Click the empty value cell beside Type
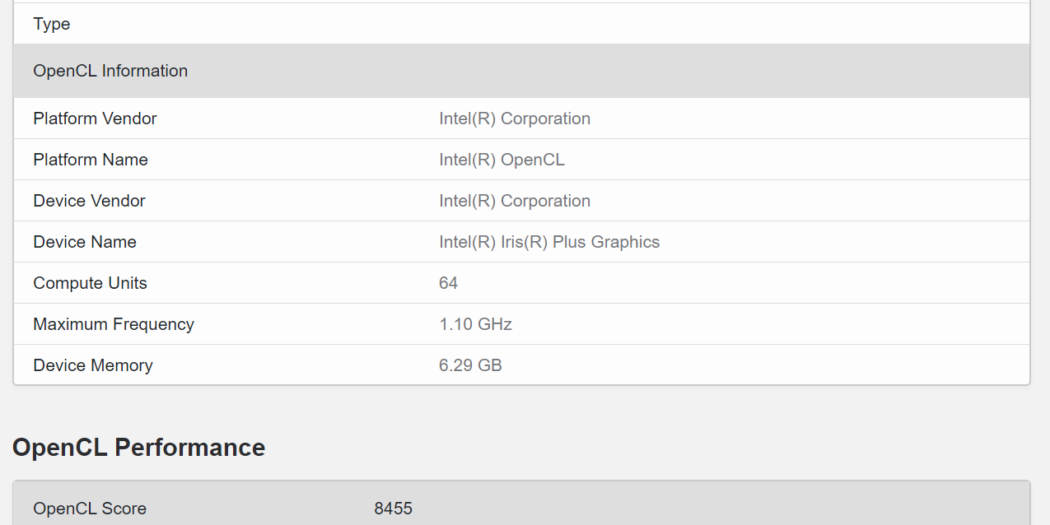 [x=700, y=24]
